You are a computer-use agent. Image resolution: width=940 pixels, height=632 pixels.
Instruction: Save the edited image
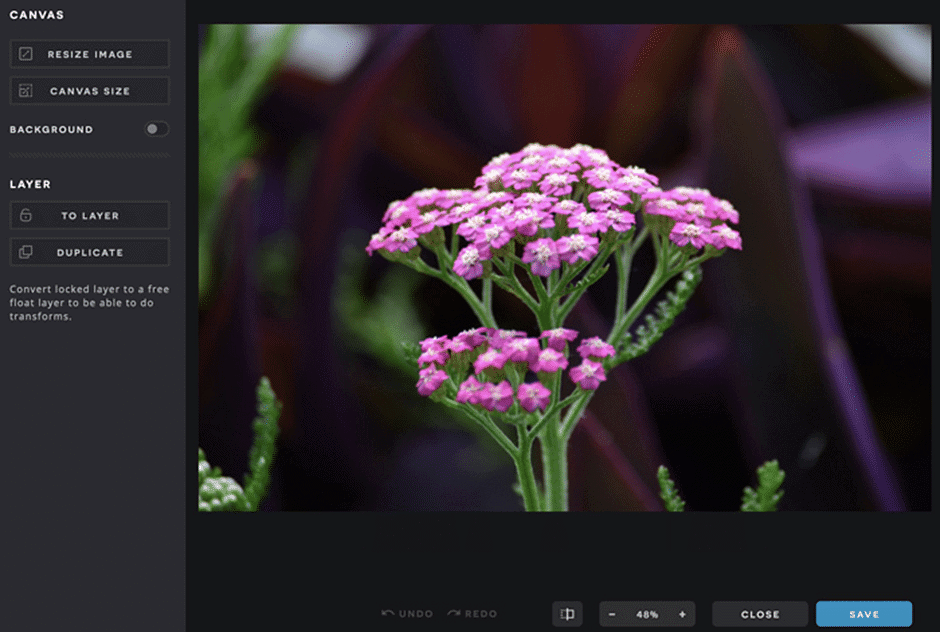[x=863, y=614]
